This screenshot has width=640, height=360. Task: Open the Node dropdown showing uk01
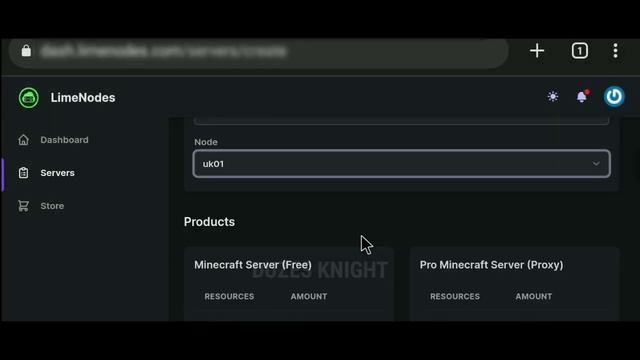point(402,164)
